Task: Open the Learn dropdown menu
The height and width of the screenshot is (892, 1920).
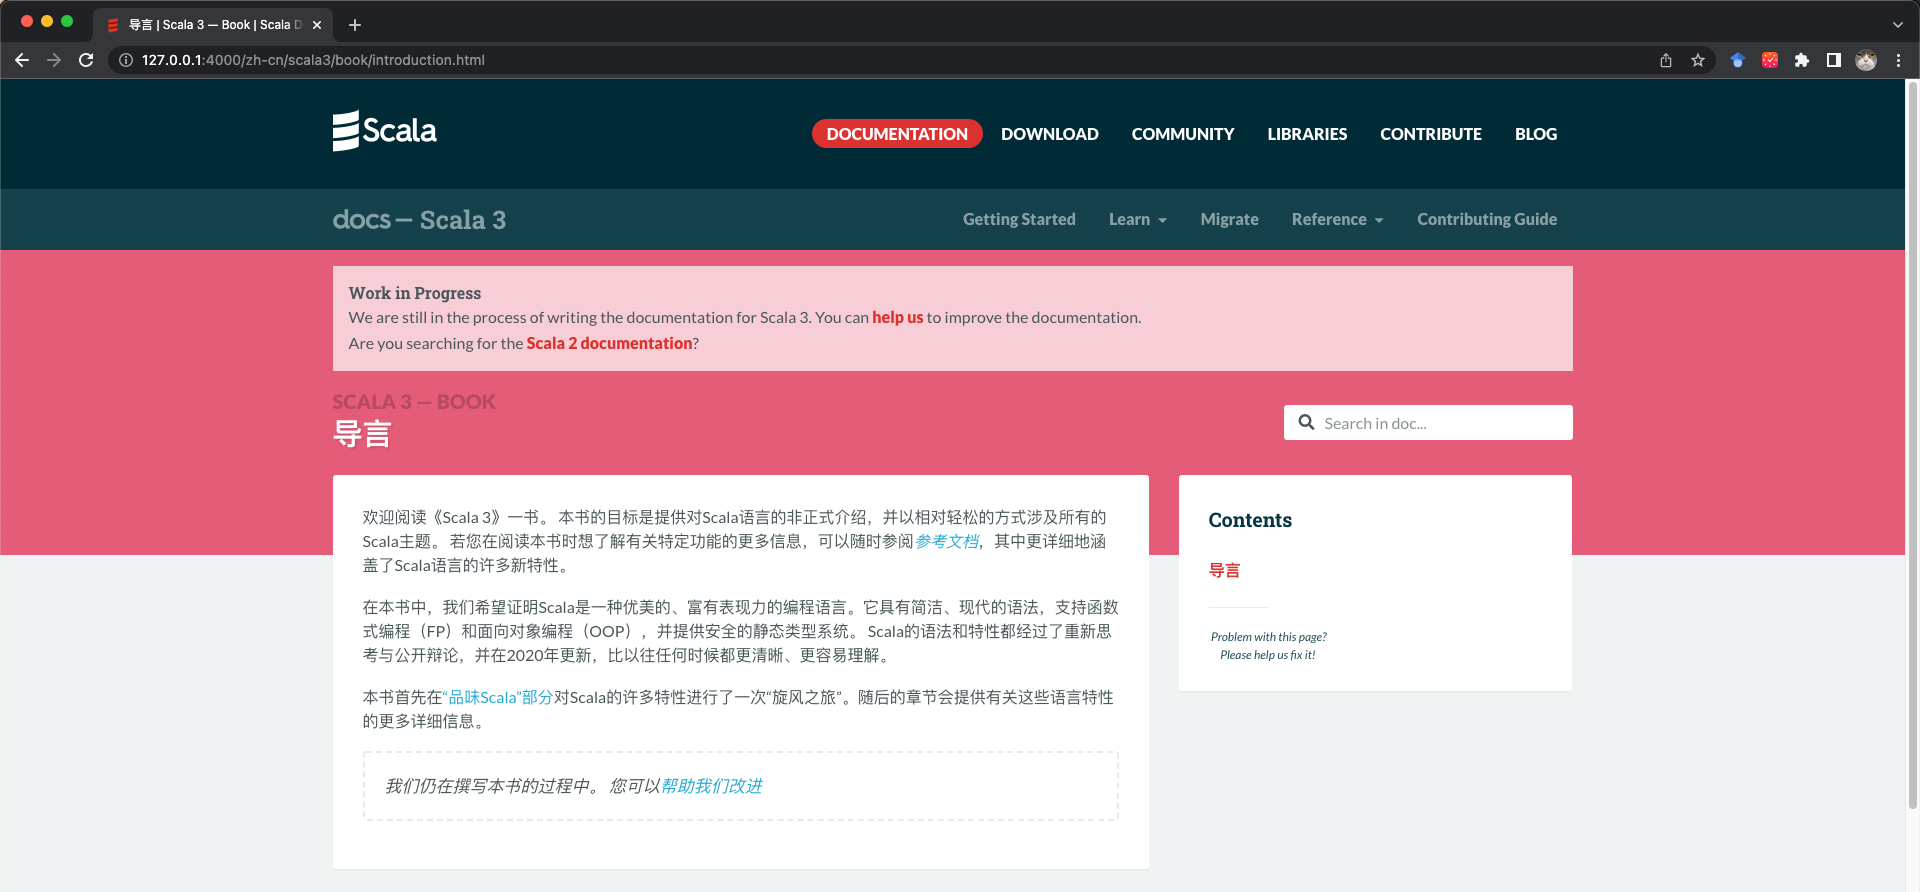Action: (x=1138, y=219)
